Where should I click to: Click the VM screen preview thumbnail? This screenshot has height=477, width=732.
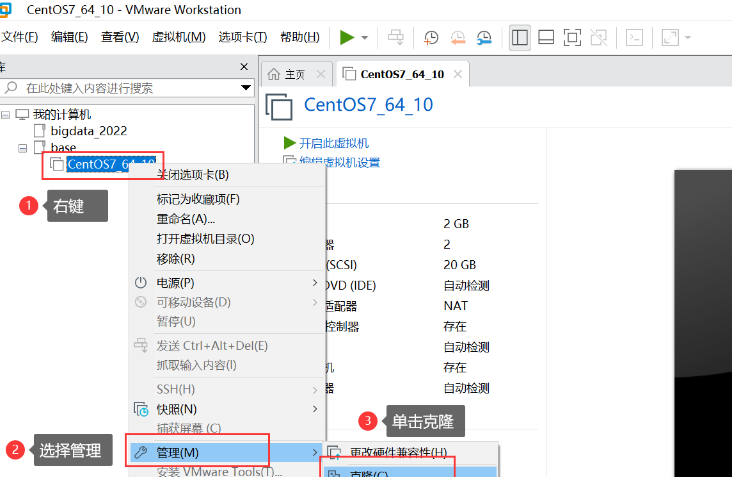tap(703, 323)
